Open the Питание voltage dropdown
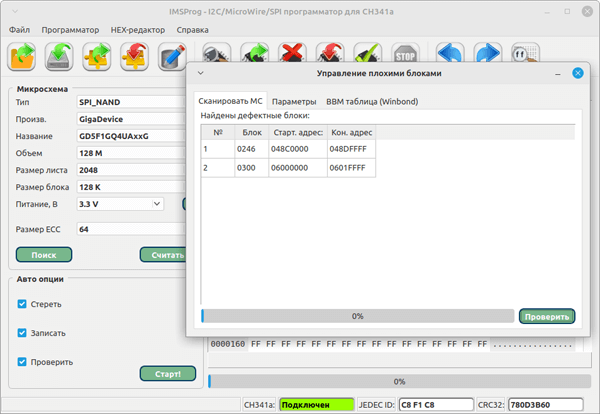The image size is (600, 414). (x=120, y=204)
